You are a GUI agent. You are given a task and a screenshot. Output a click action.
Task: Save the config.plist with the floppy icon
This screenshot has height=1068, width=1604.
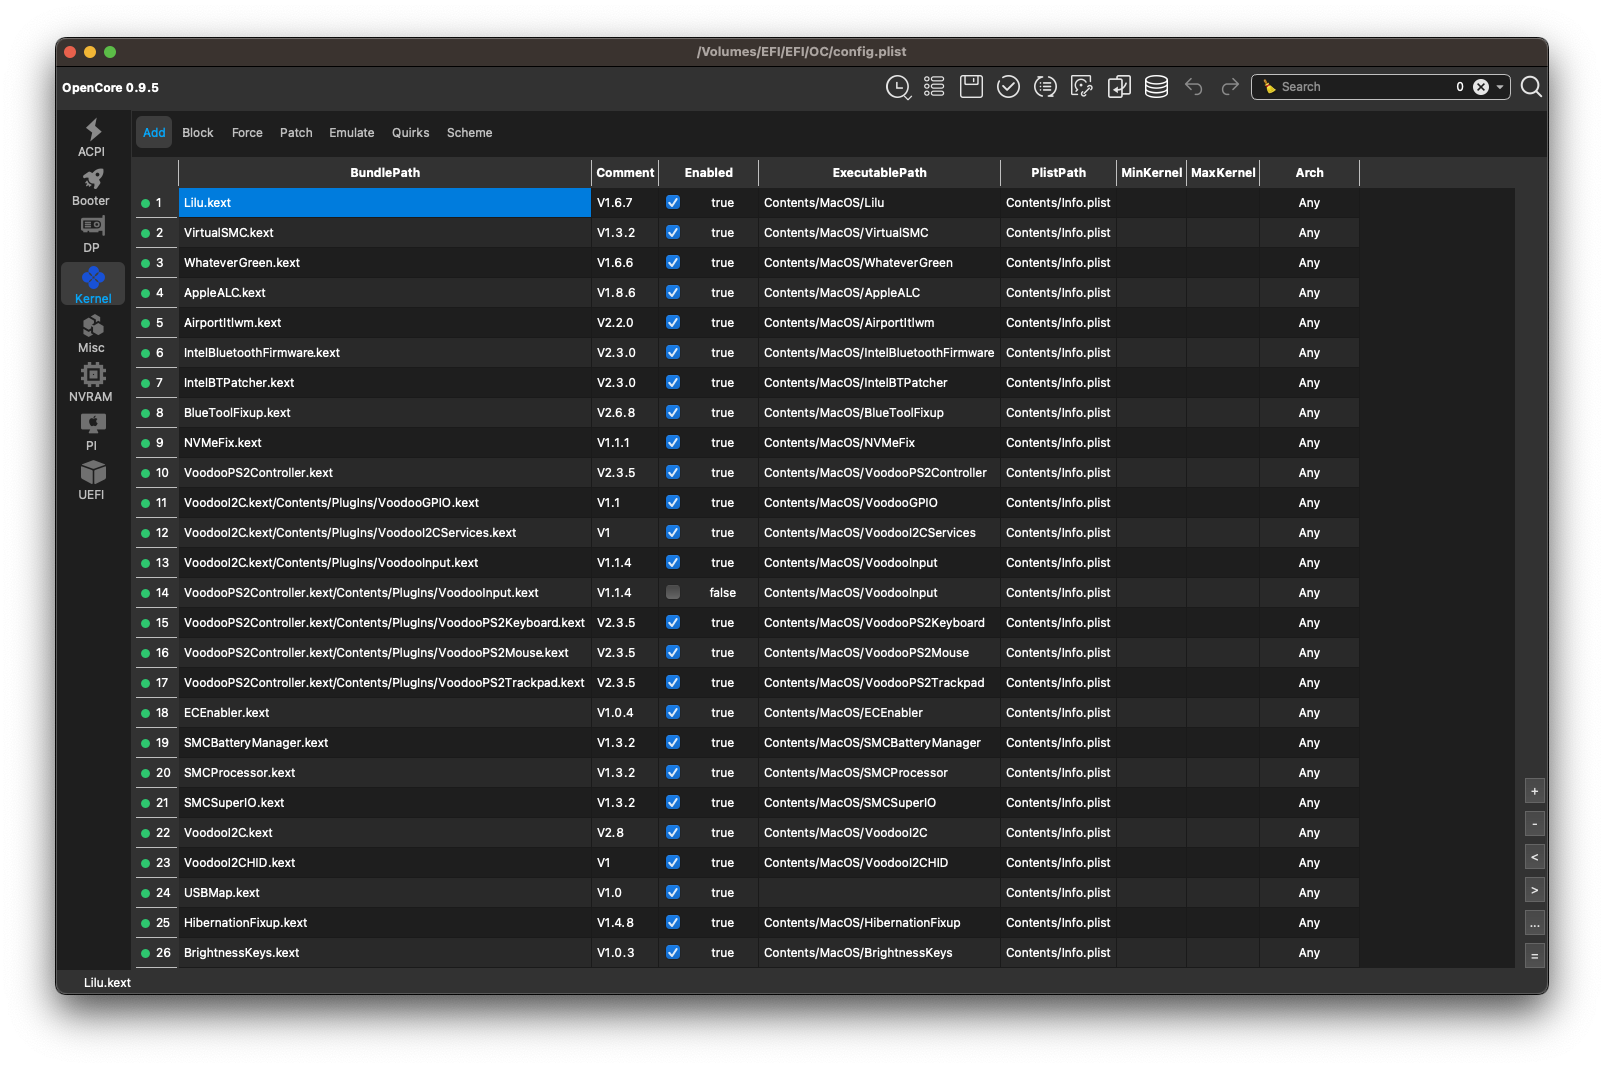click(x=970, y=87)
